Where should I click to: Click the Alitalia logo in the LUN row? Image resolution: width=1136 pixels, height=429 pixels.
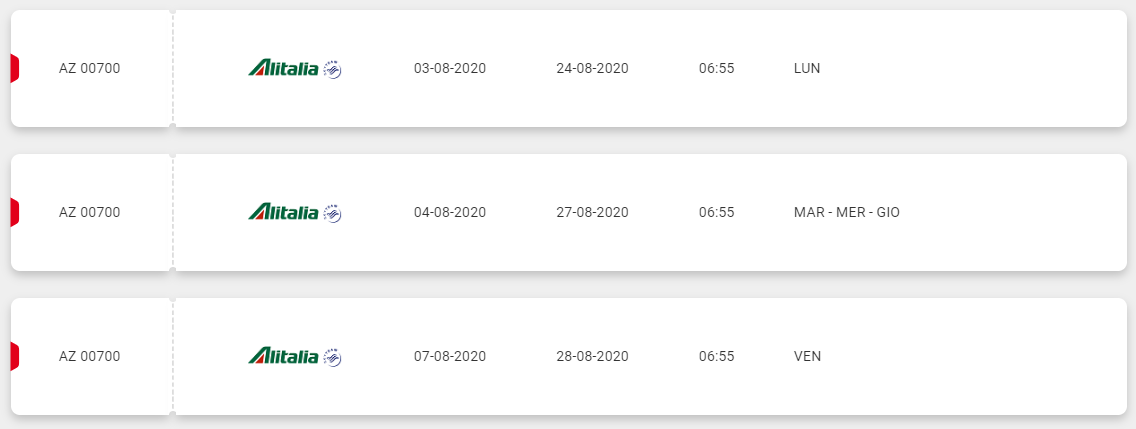coord(283,68)
